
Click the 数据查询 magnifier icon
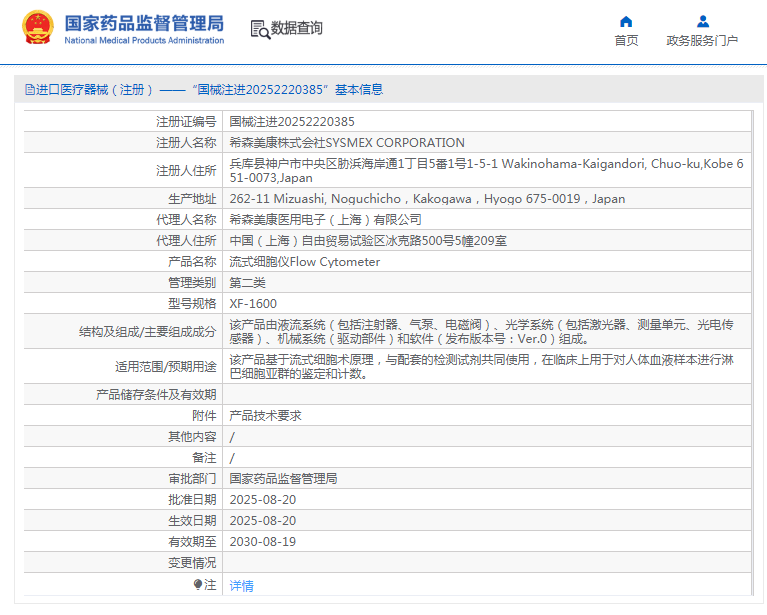click(x=259, y=29)
